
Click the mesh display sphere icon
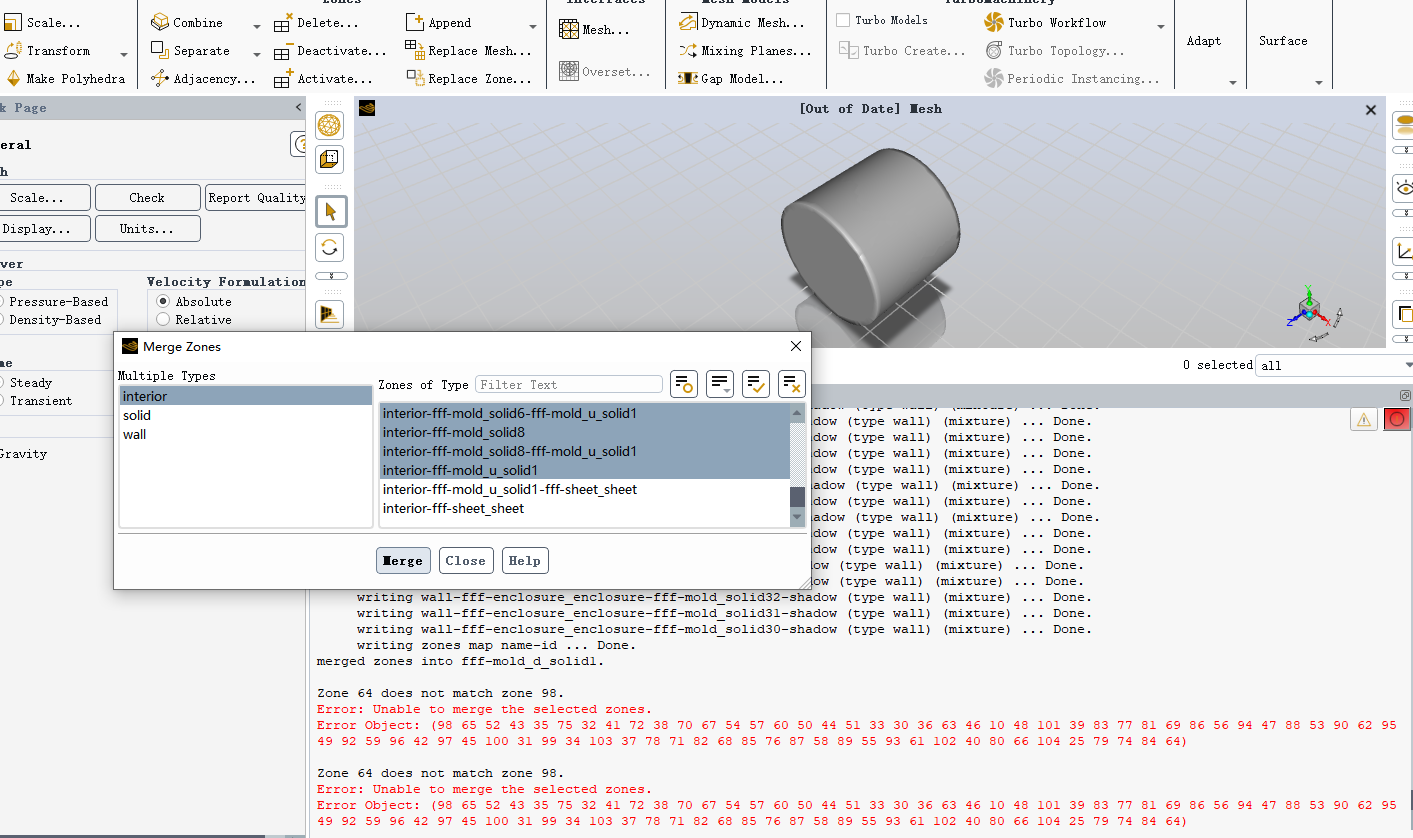coord(329,126)
